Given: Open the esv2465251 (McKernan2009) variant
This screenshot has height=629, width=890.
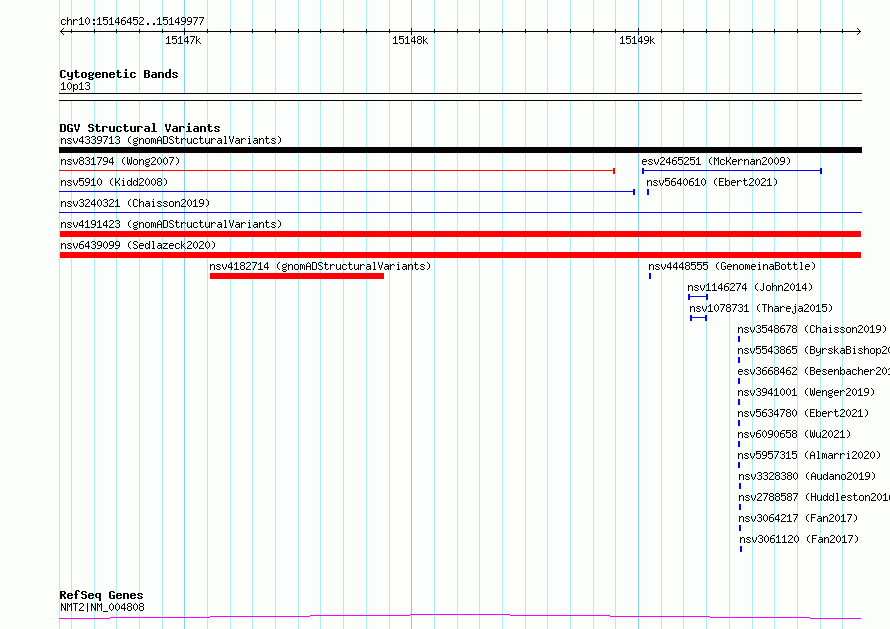Looking at the screenshot, I should click(716, 161).
